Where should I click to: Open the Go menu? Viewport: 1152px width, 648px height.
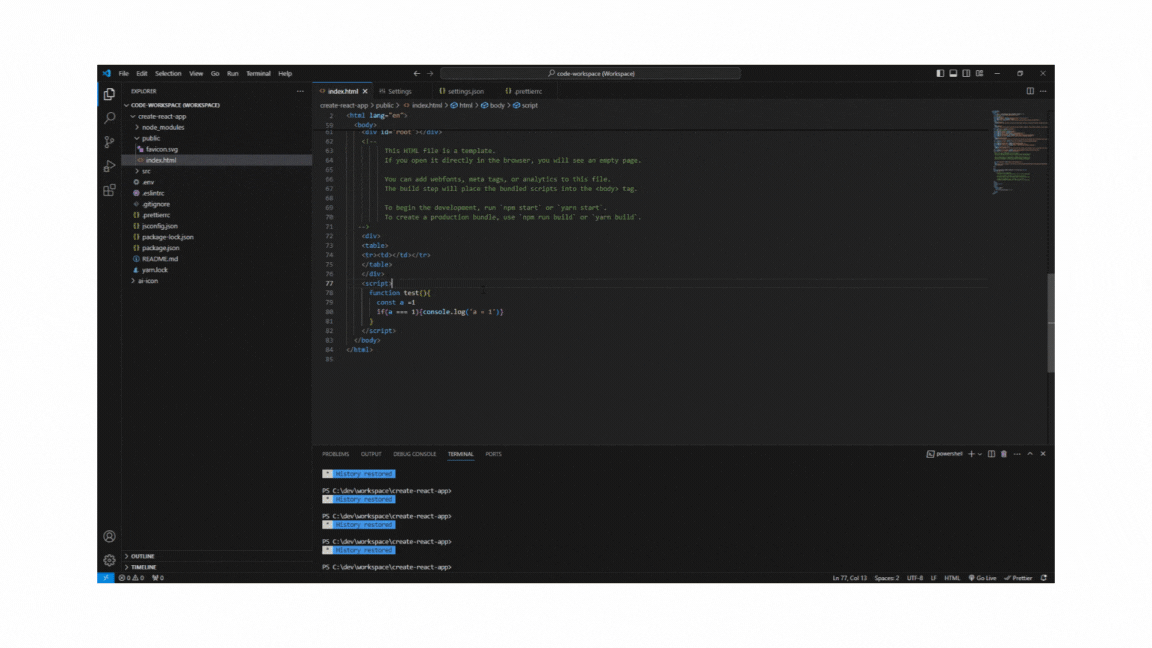pos(215,73)
